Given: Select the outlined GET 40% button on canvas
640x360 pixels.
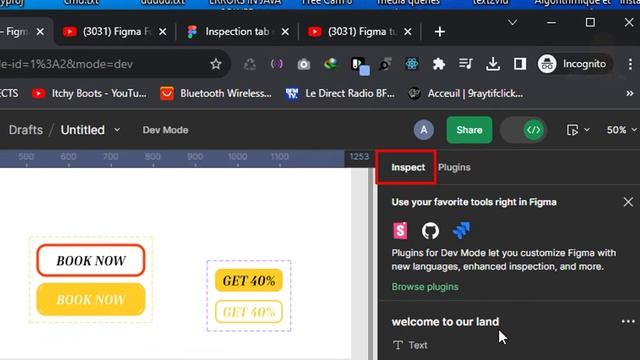Looking at the screenshot, I should (249, 312).
